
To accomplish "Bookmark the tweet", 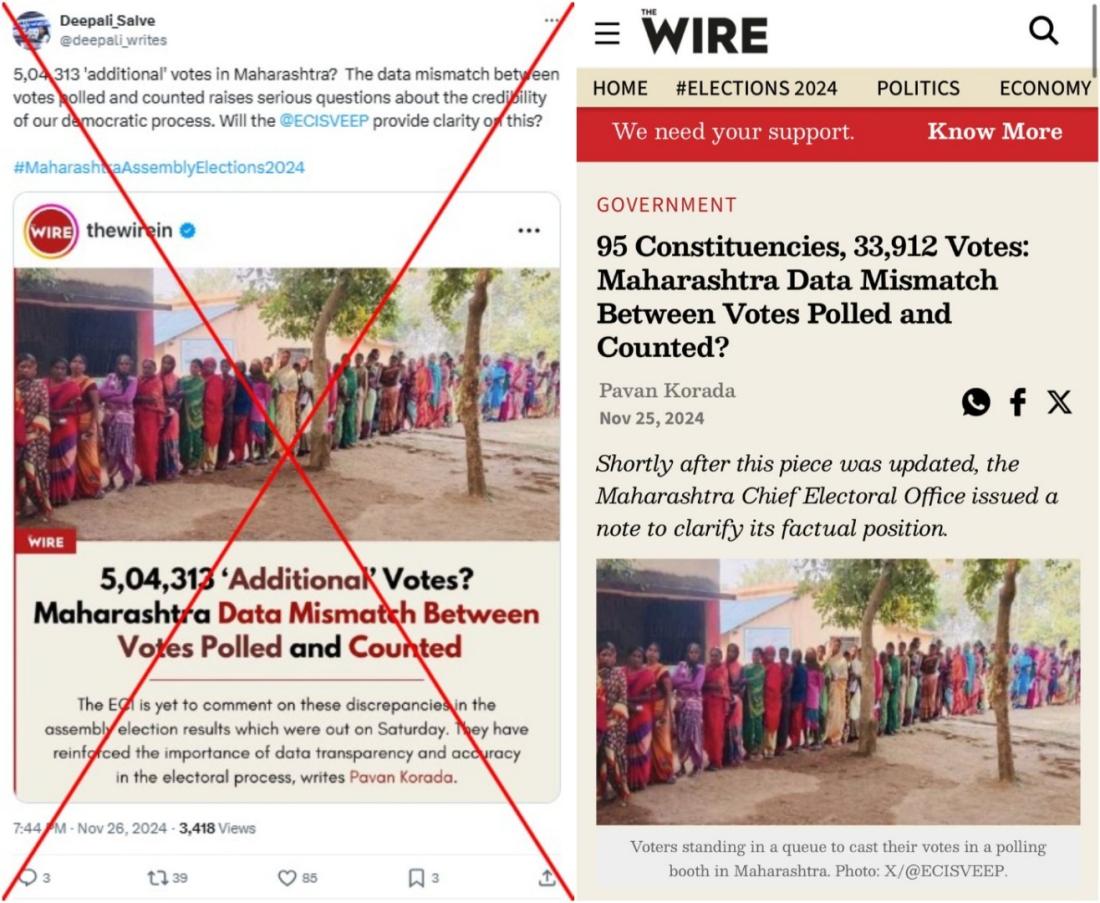I will (416, 877).
